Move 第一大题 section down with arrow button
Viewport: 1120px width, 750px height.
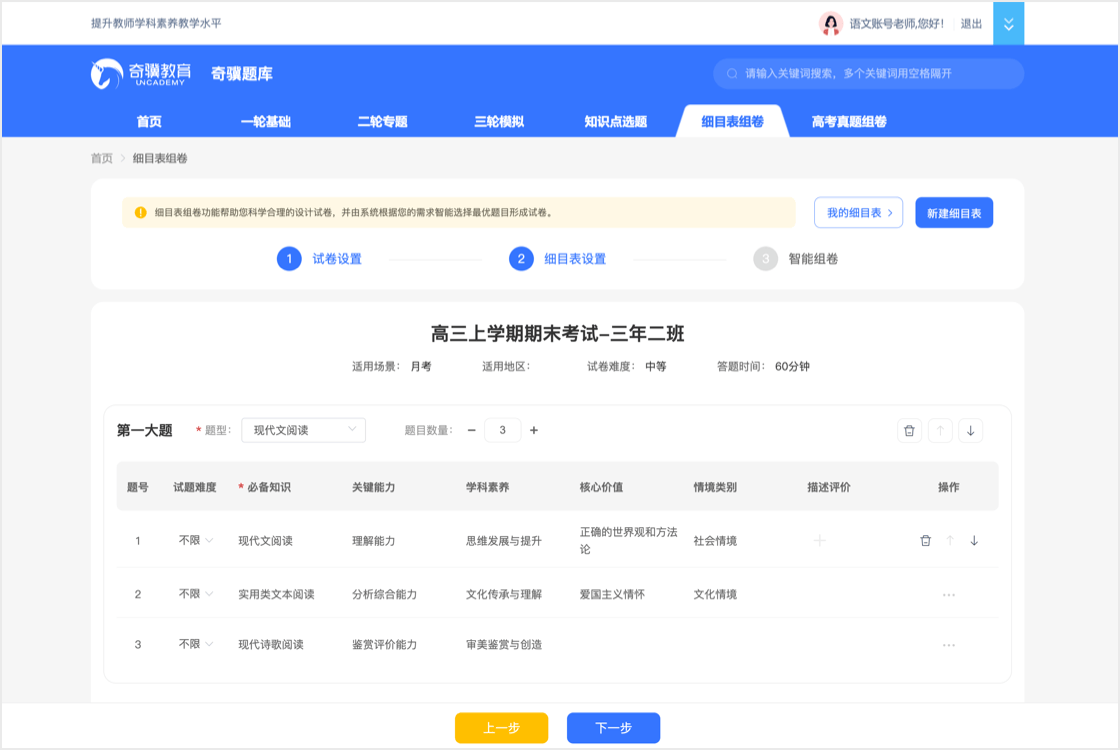pos(970,431)
